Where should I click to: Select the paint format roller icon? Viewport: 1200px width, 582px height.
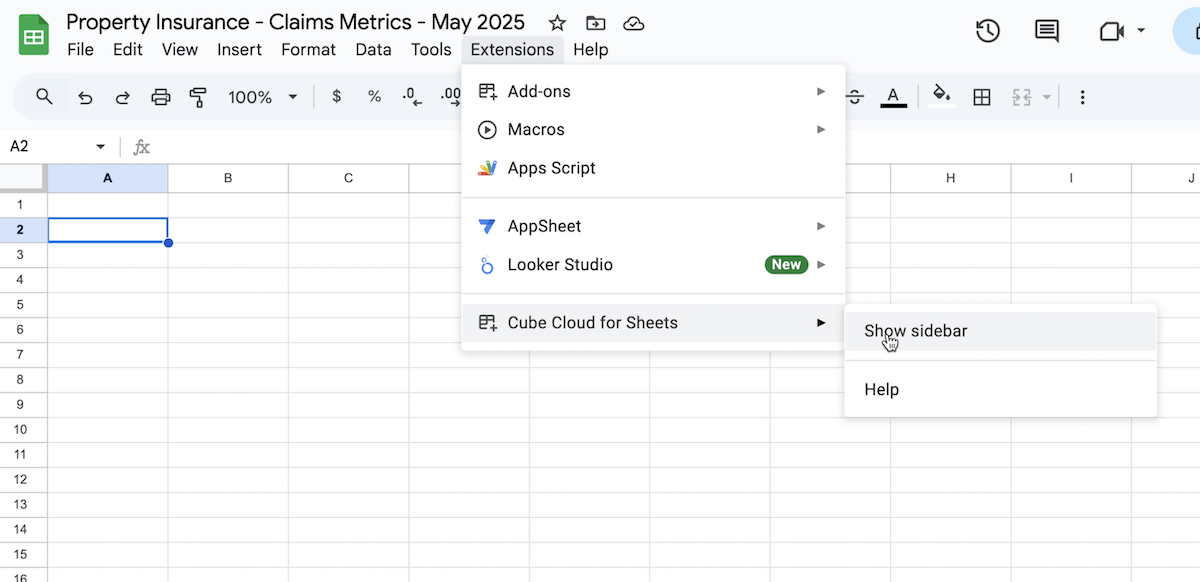(198, 97)
